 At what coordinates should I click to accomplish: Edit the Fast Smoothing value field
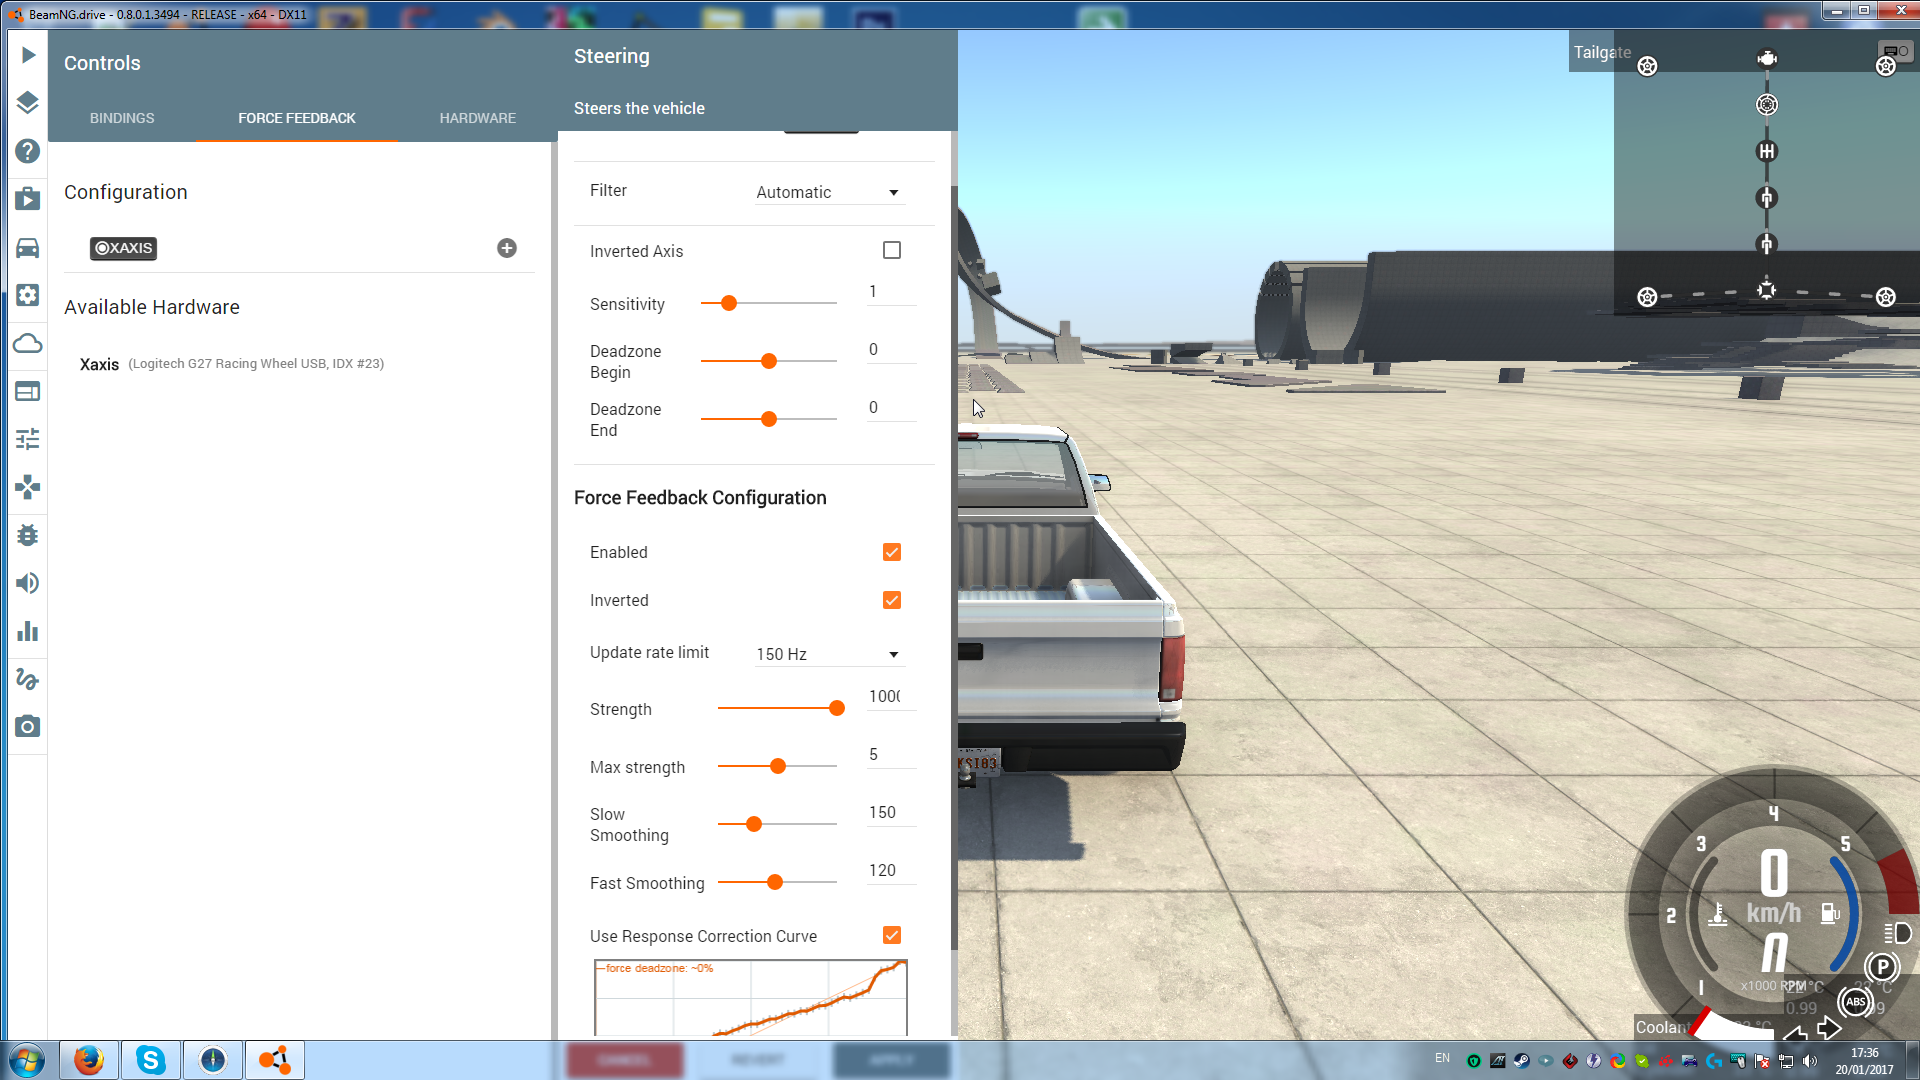[891, 871]
